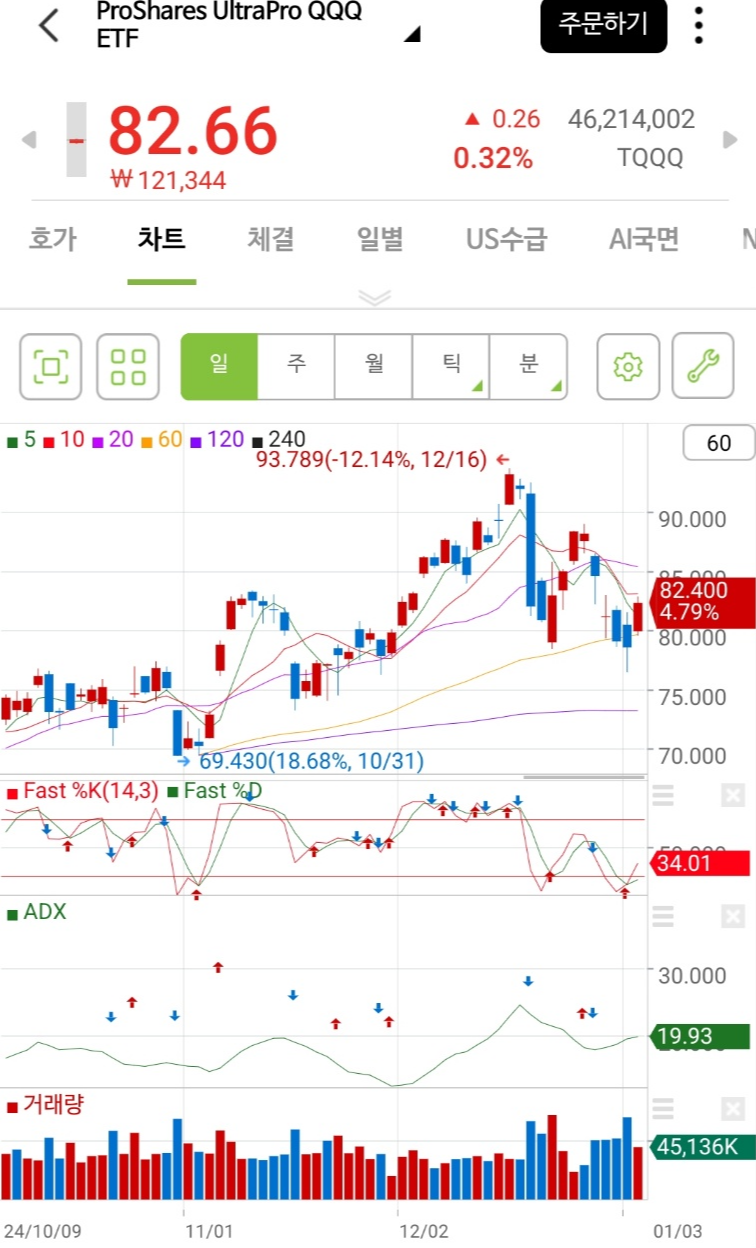
Task: Tap the 34.01 stochastic value tag
Action: (699, 863)
